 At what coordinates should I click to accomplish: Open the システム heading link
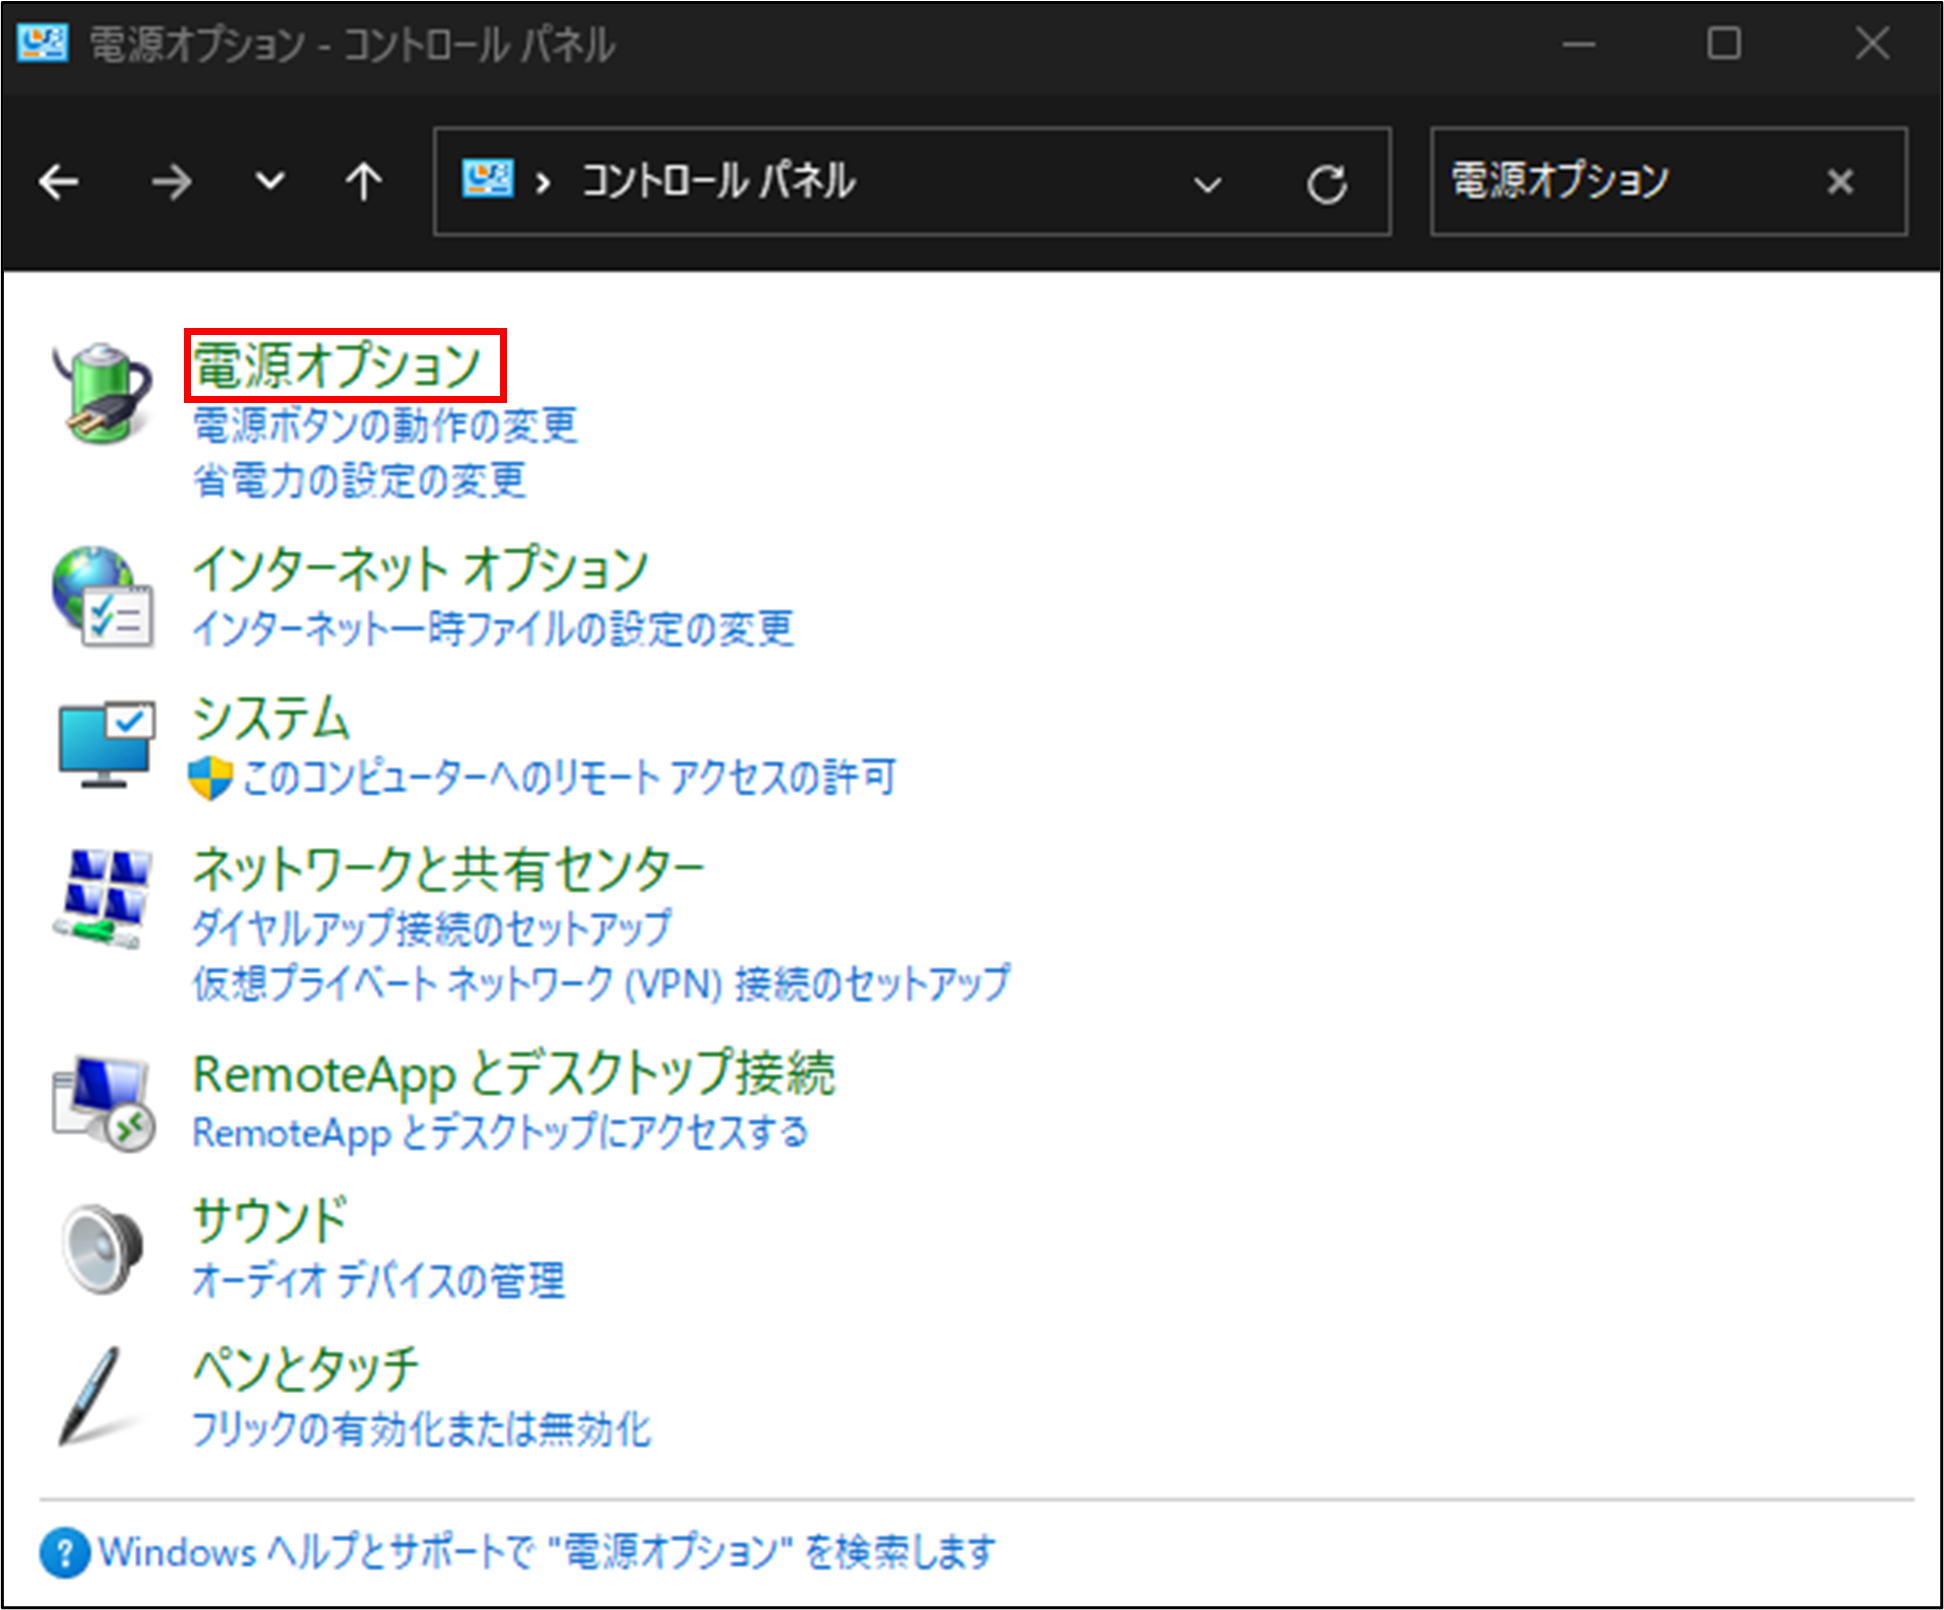(271, 718)
